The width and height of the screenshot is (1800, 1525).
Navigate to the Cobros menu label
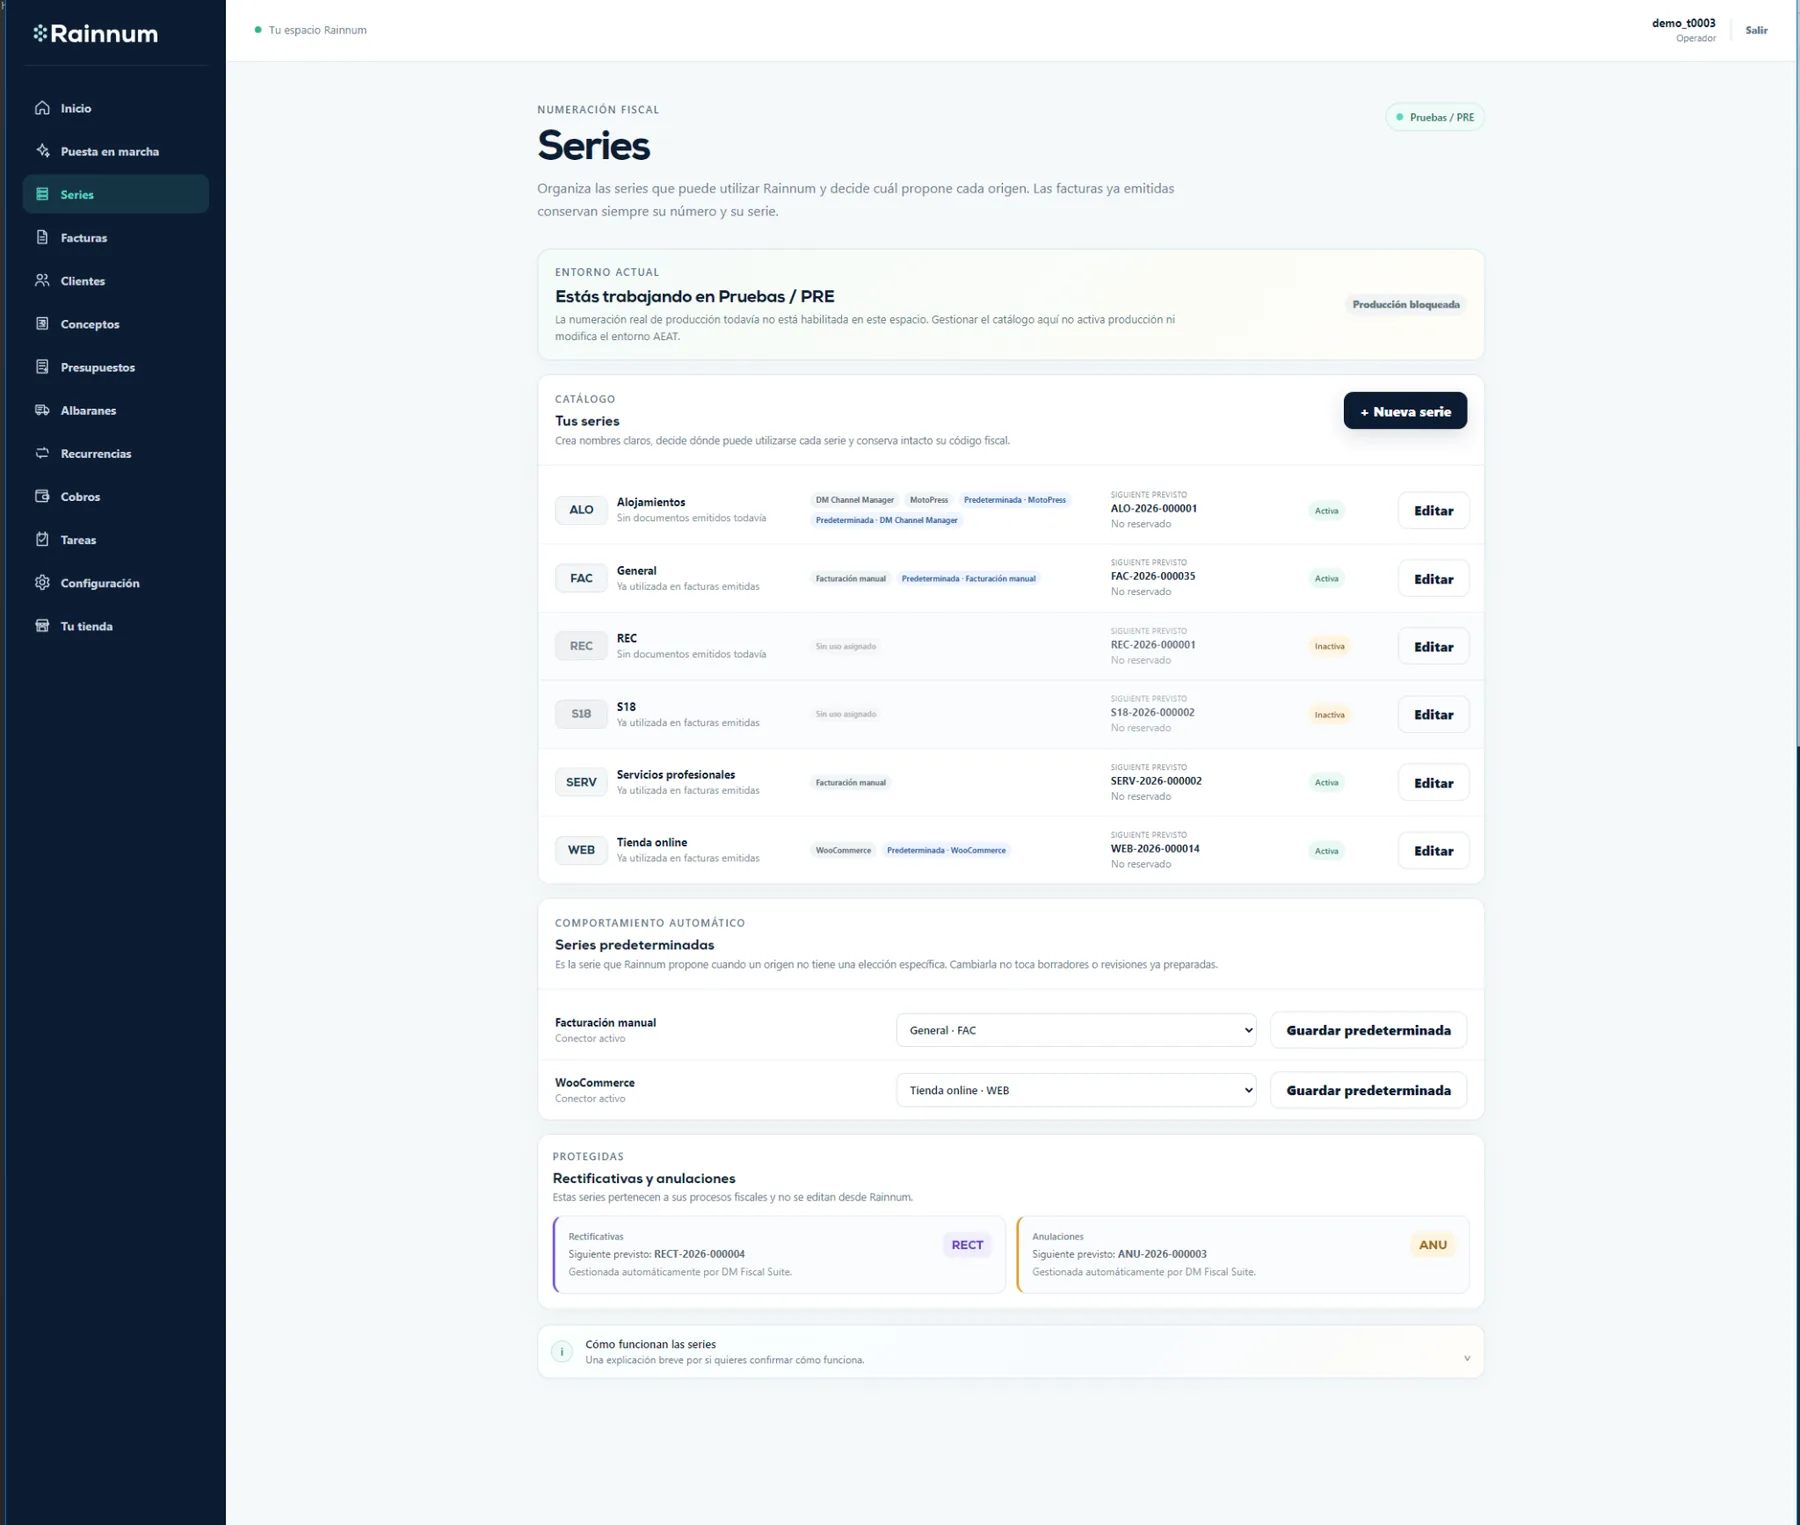click(x=80, y=497)
